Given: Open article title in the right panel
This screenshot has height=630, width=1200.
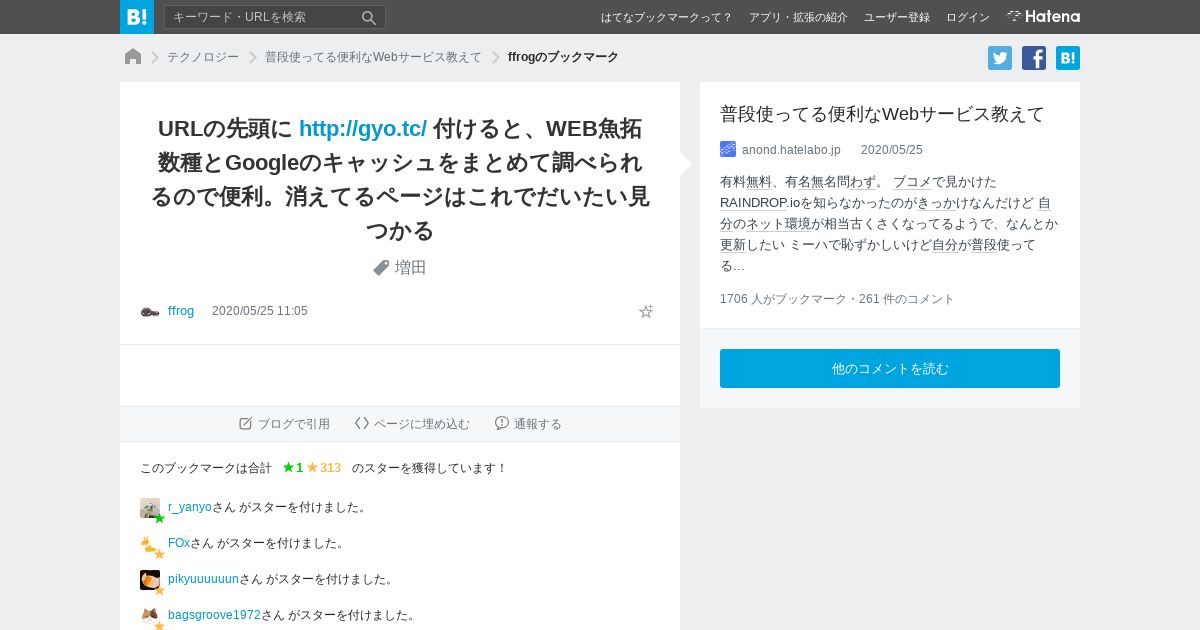Looking at the screenshot, I should [x=882, y=114].
